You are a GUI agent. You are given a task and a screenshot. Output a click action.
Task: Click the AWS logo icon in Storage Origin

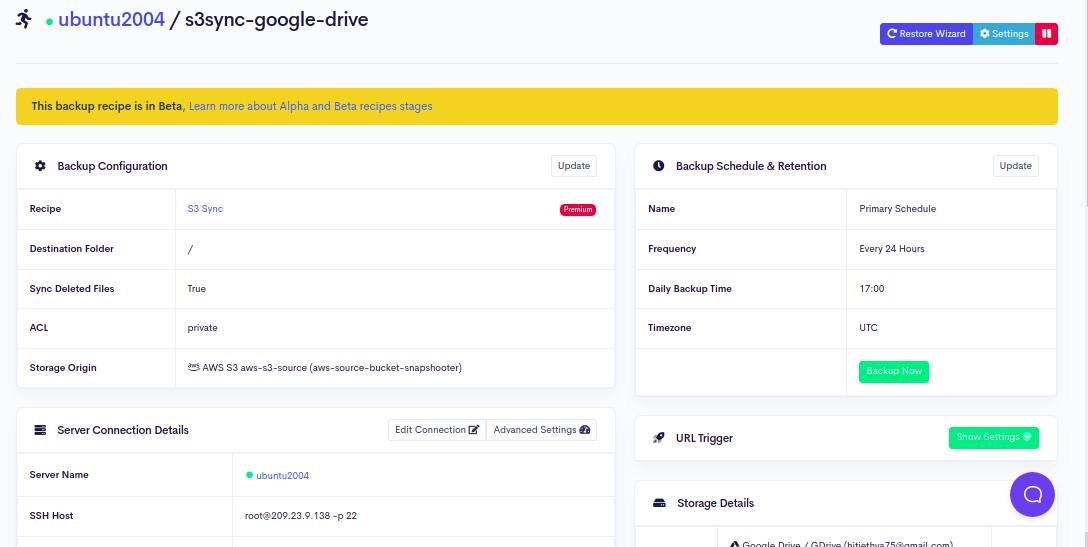194,367
